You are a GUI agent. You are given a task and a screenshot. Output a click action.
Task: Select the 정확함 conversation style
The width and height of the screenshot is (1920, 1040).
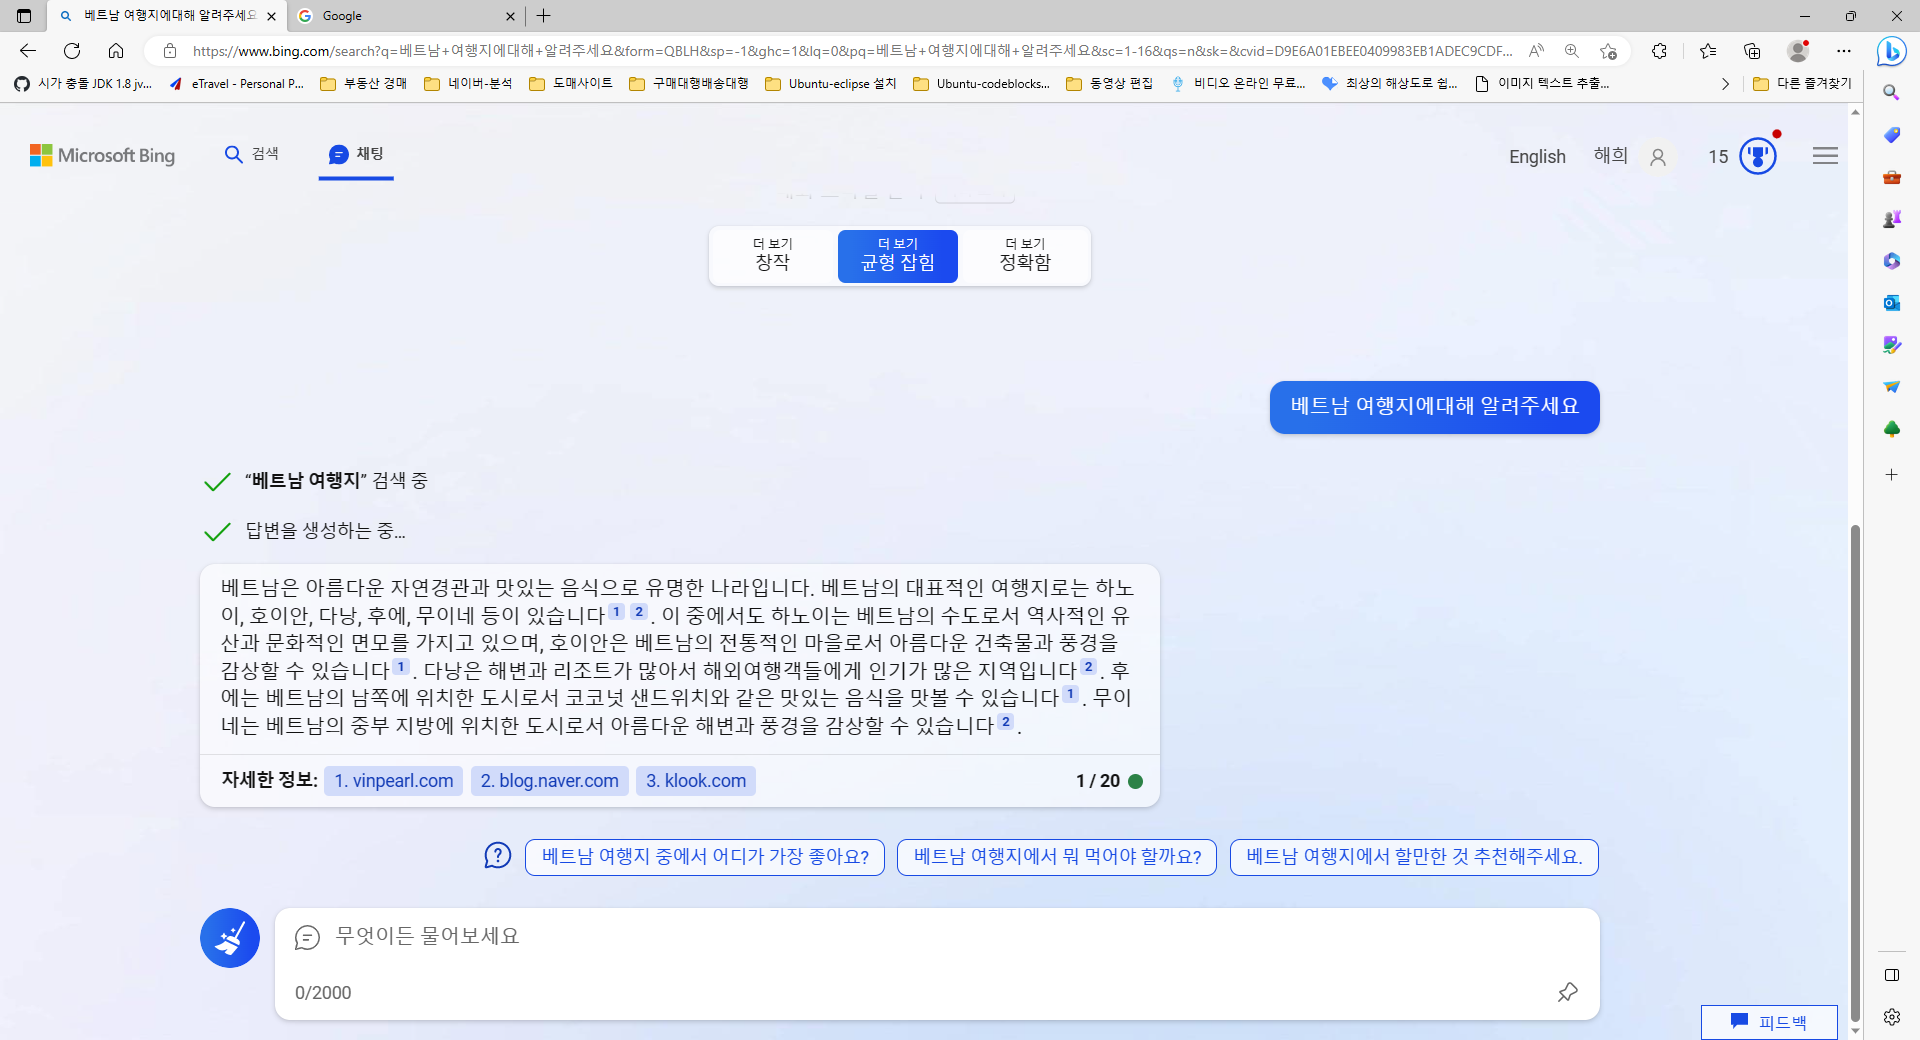point(1025,256)
